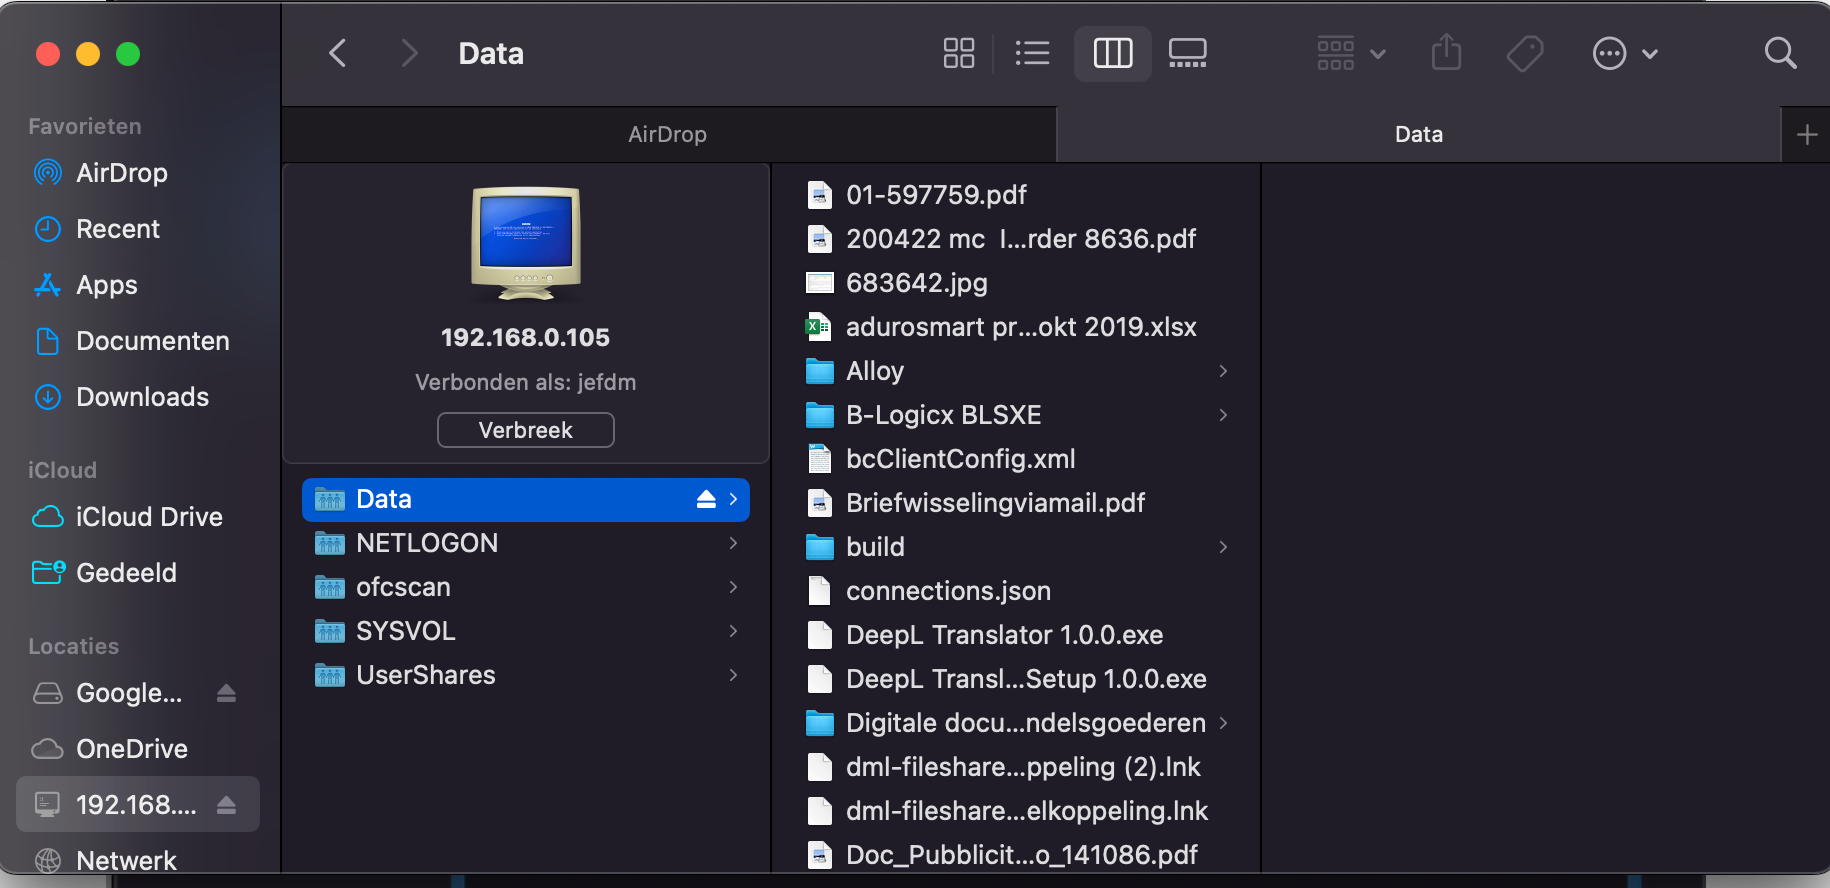Expand the Alloy folder chevron

(1223, 371)
